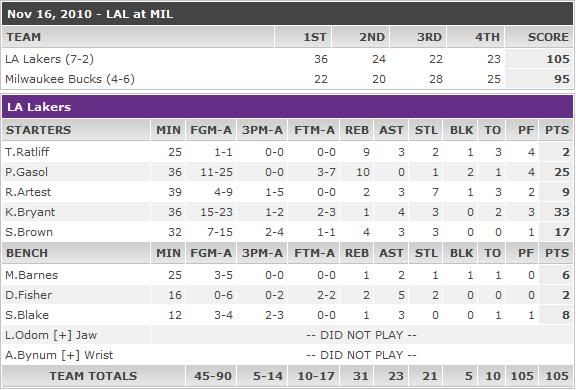Click LA Lakers (7-2) team row

point(287,59)
